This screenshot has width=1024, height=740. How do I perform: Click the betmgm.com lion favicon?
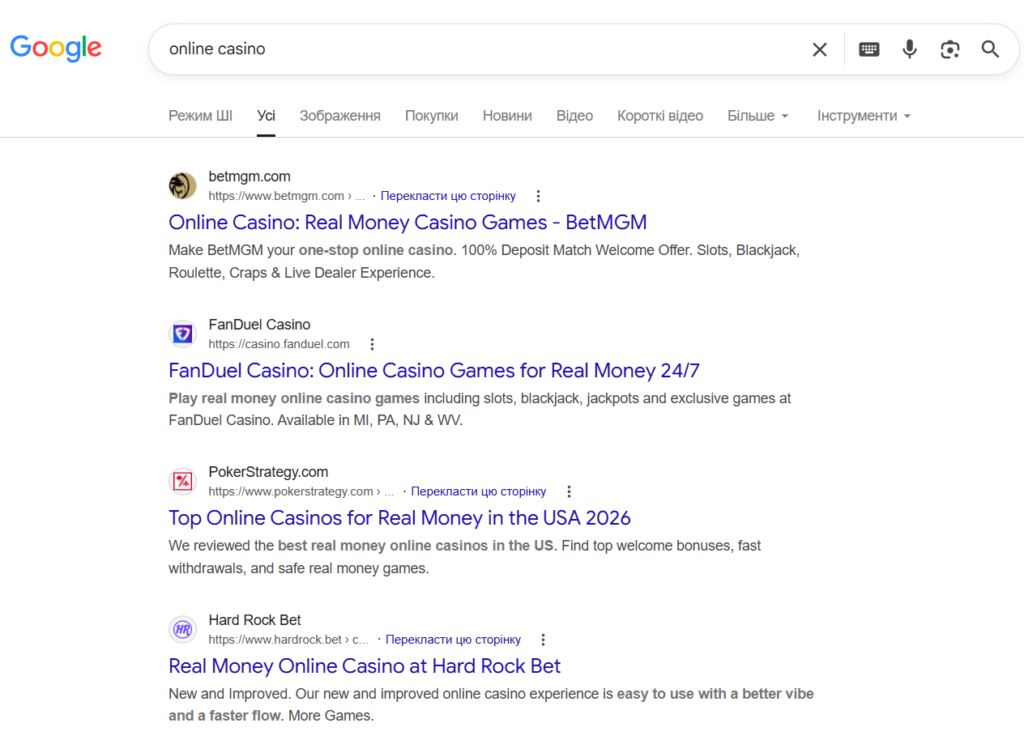(182, 185)
